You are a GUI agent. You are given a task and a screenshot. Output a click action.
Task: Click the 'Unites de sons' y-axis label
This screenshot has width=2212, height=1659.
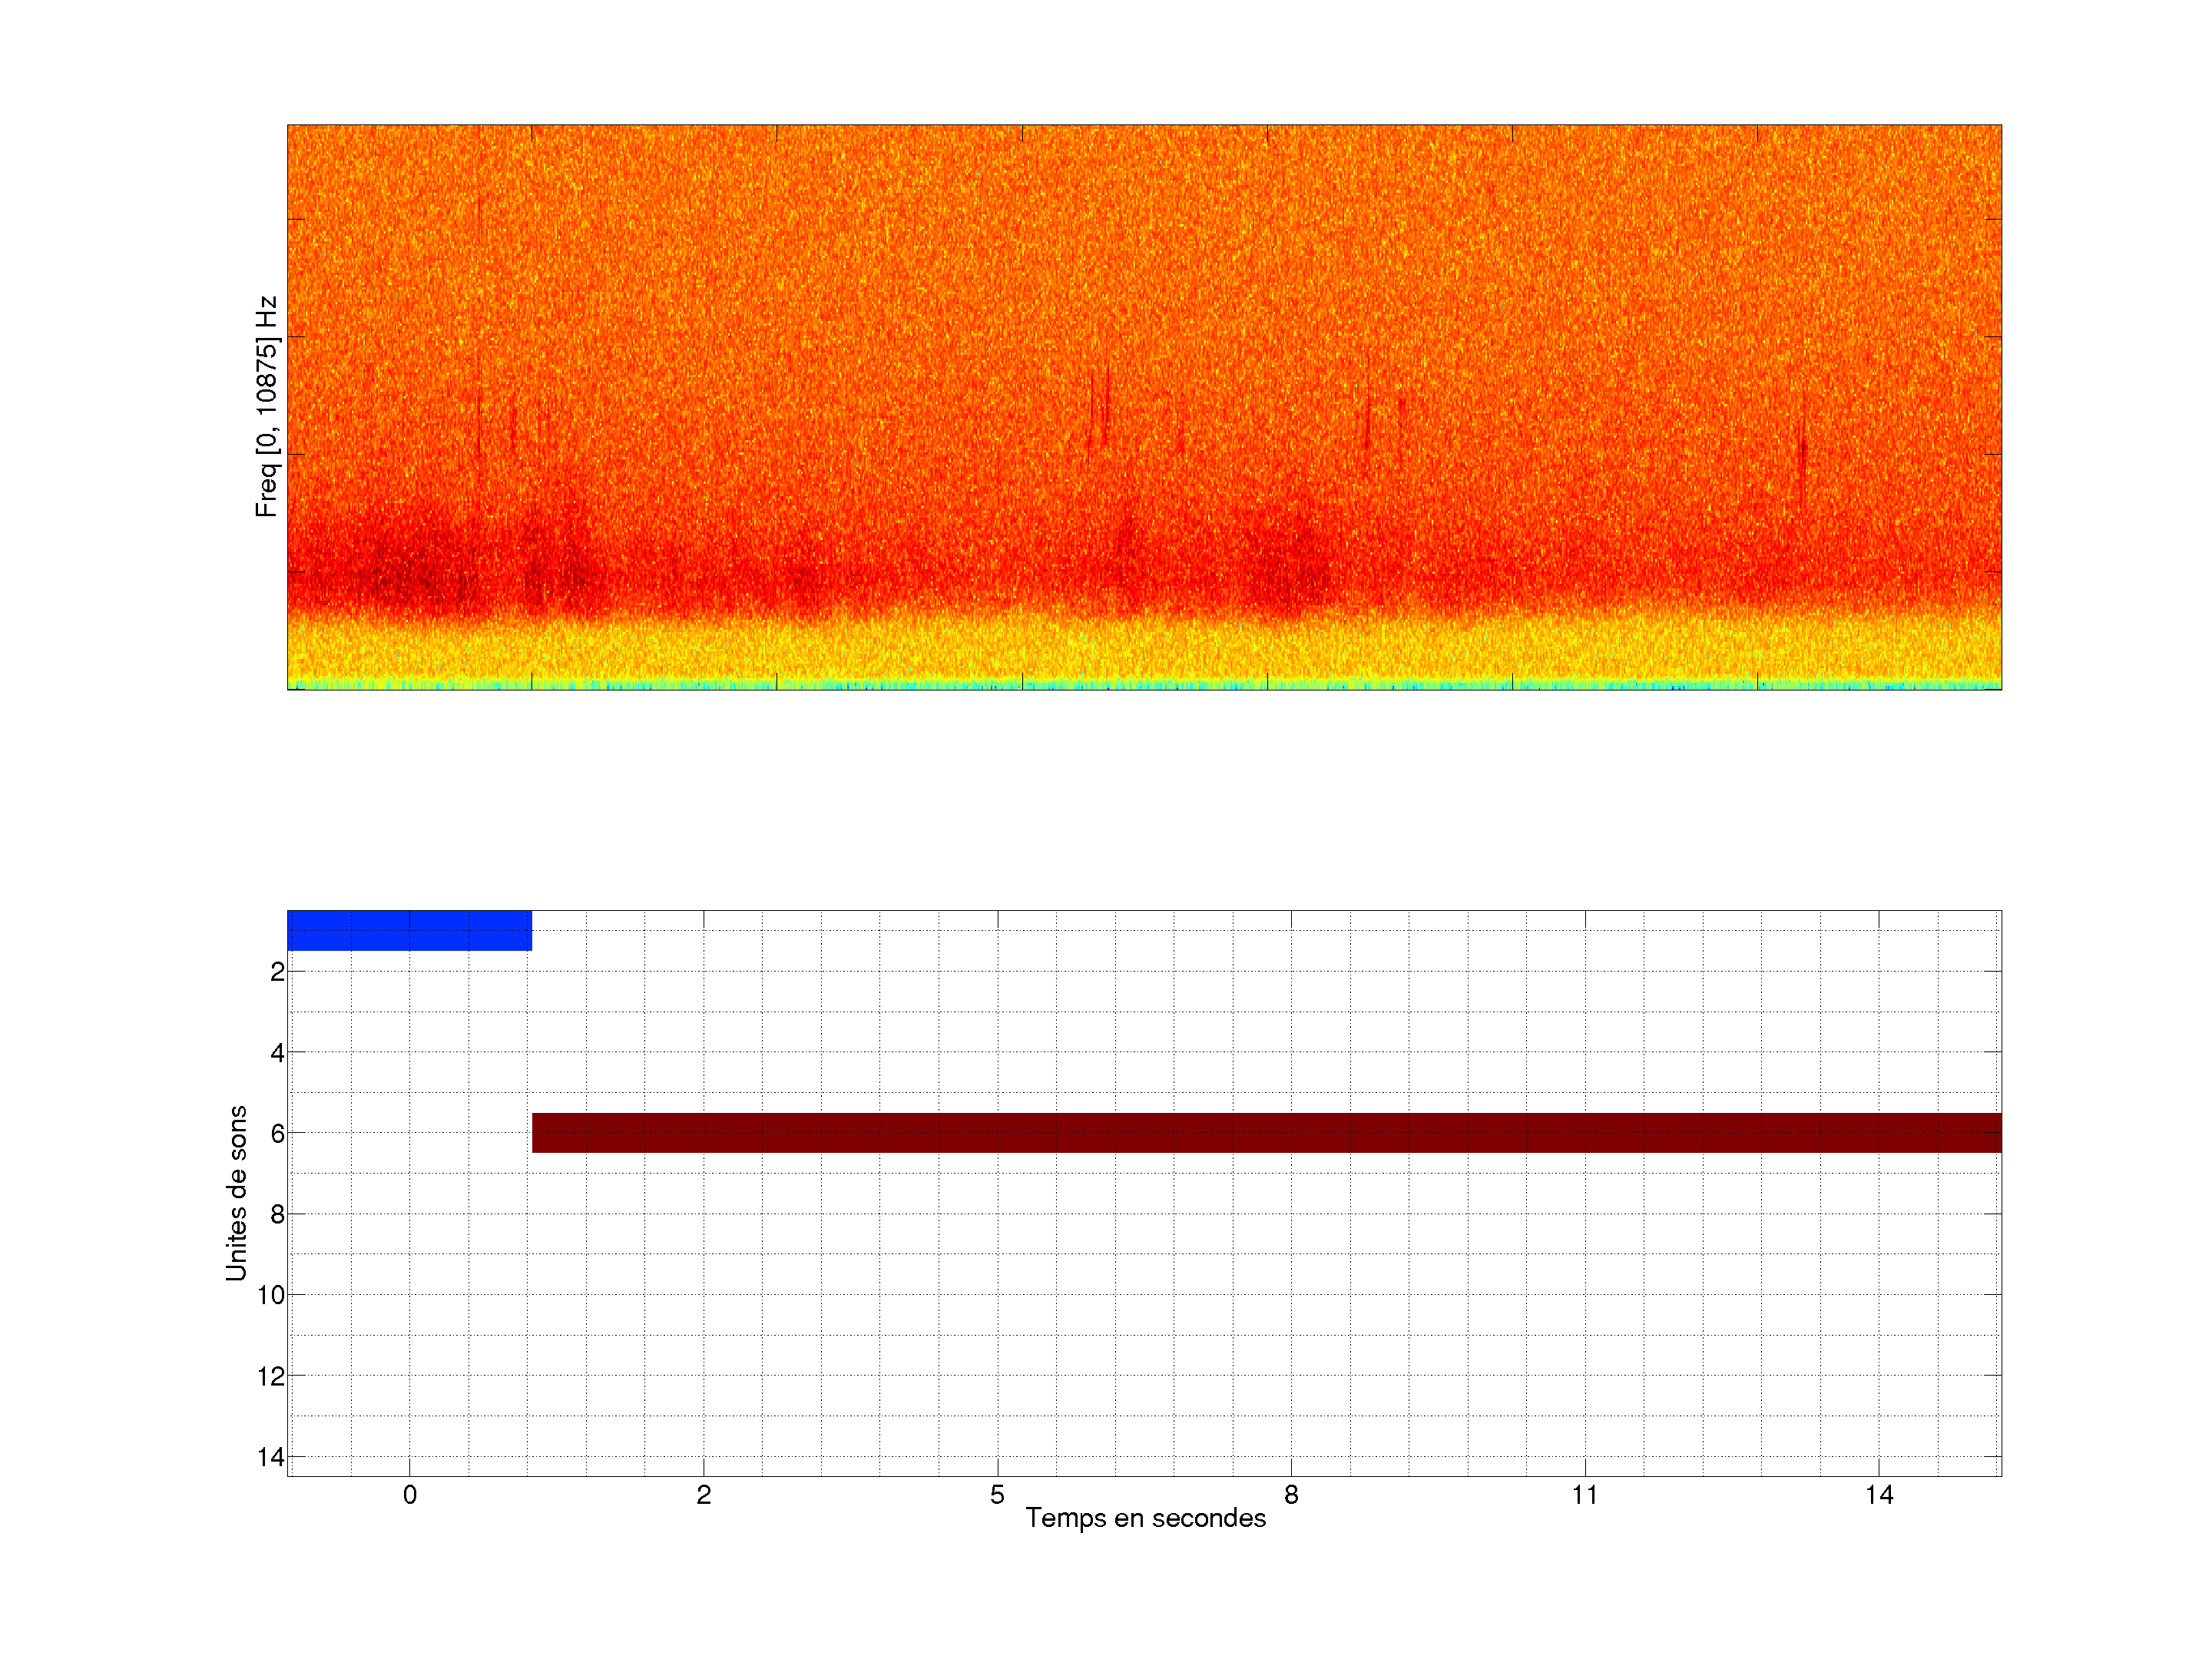[236, 1193]
